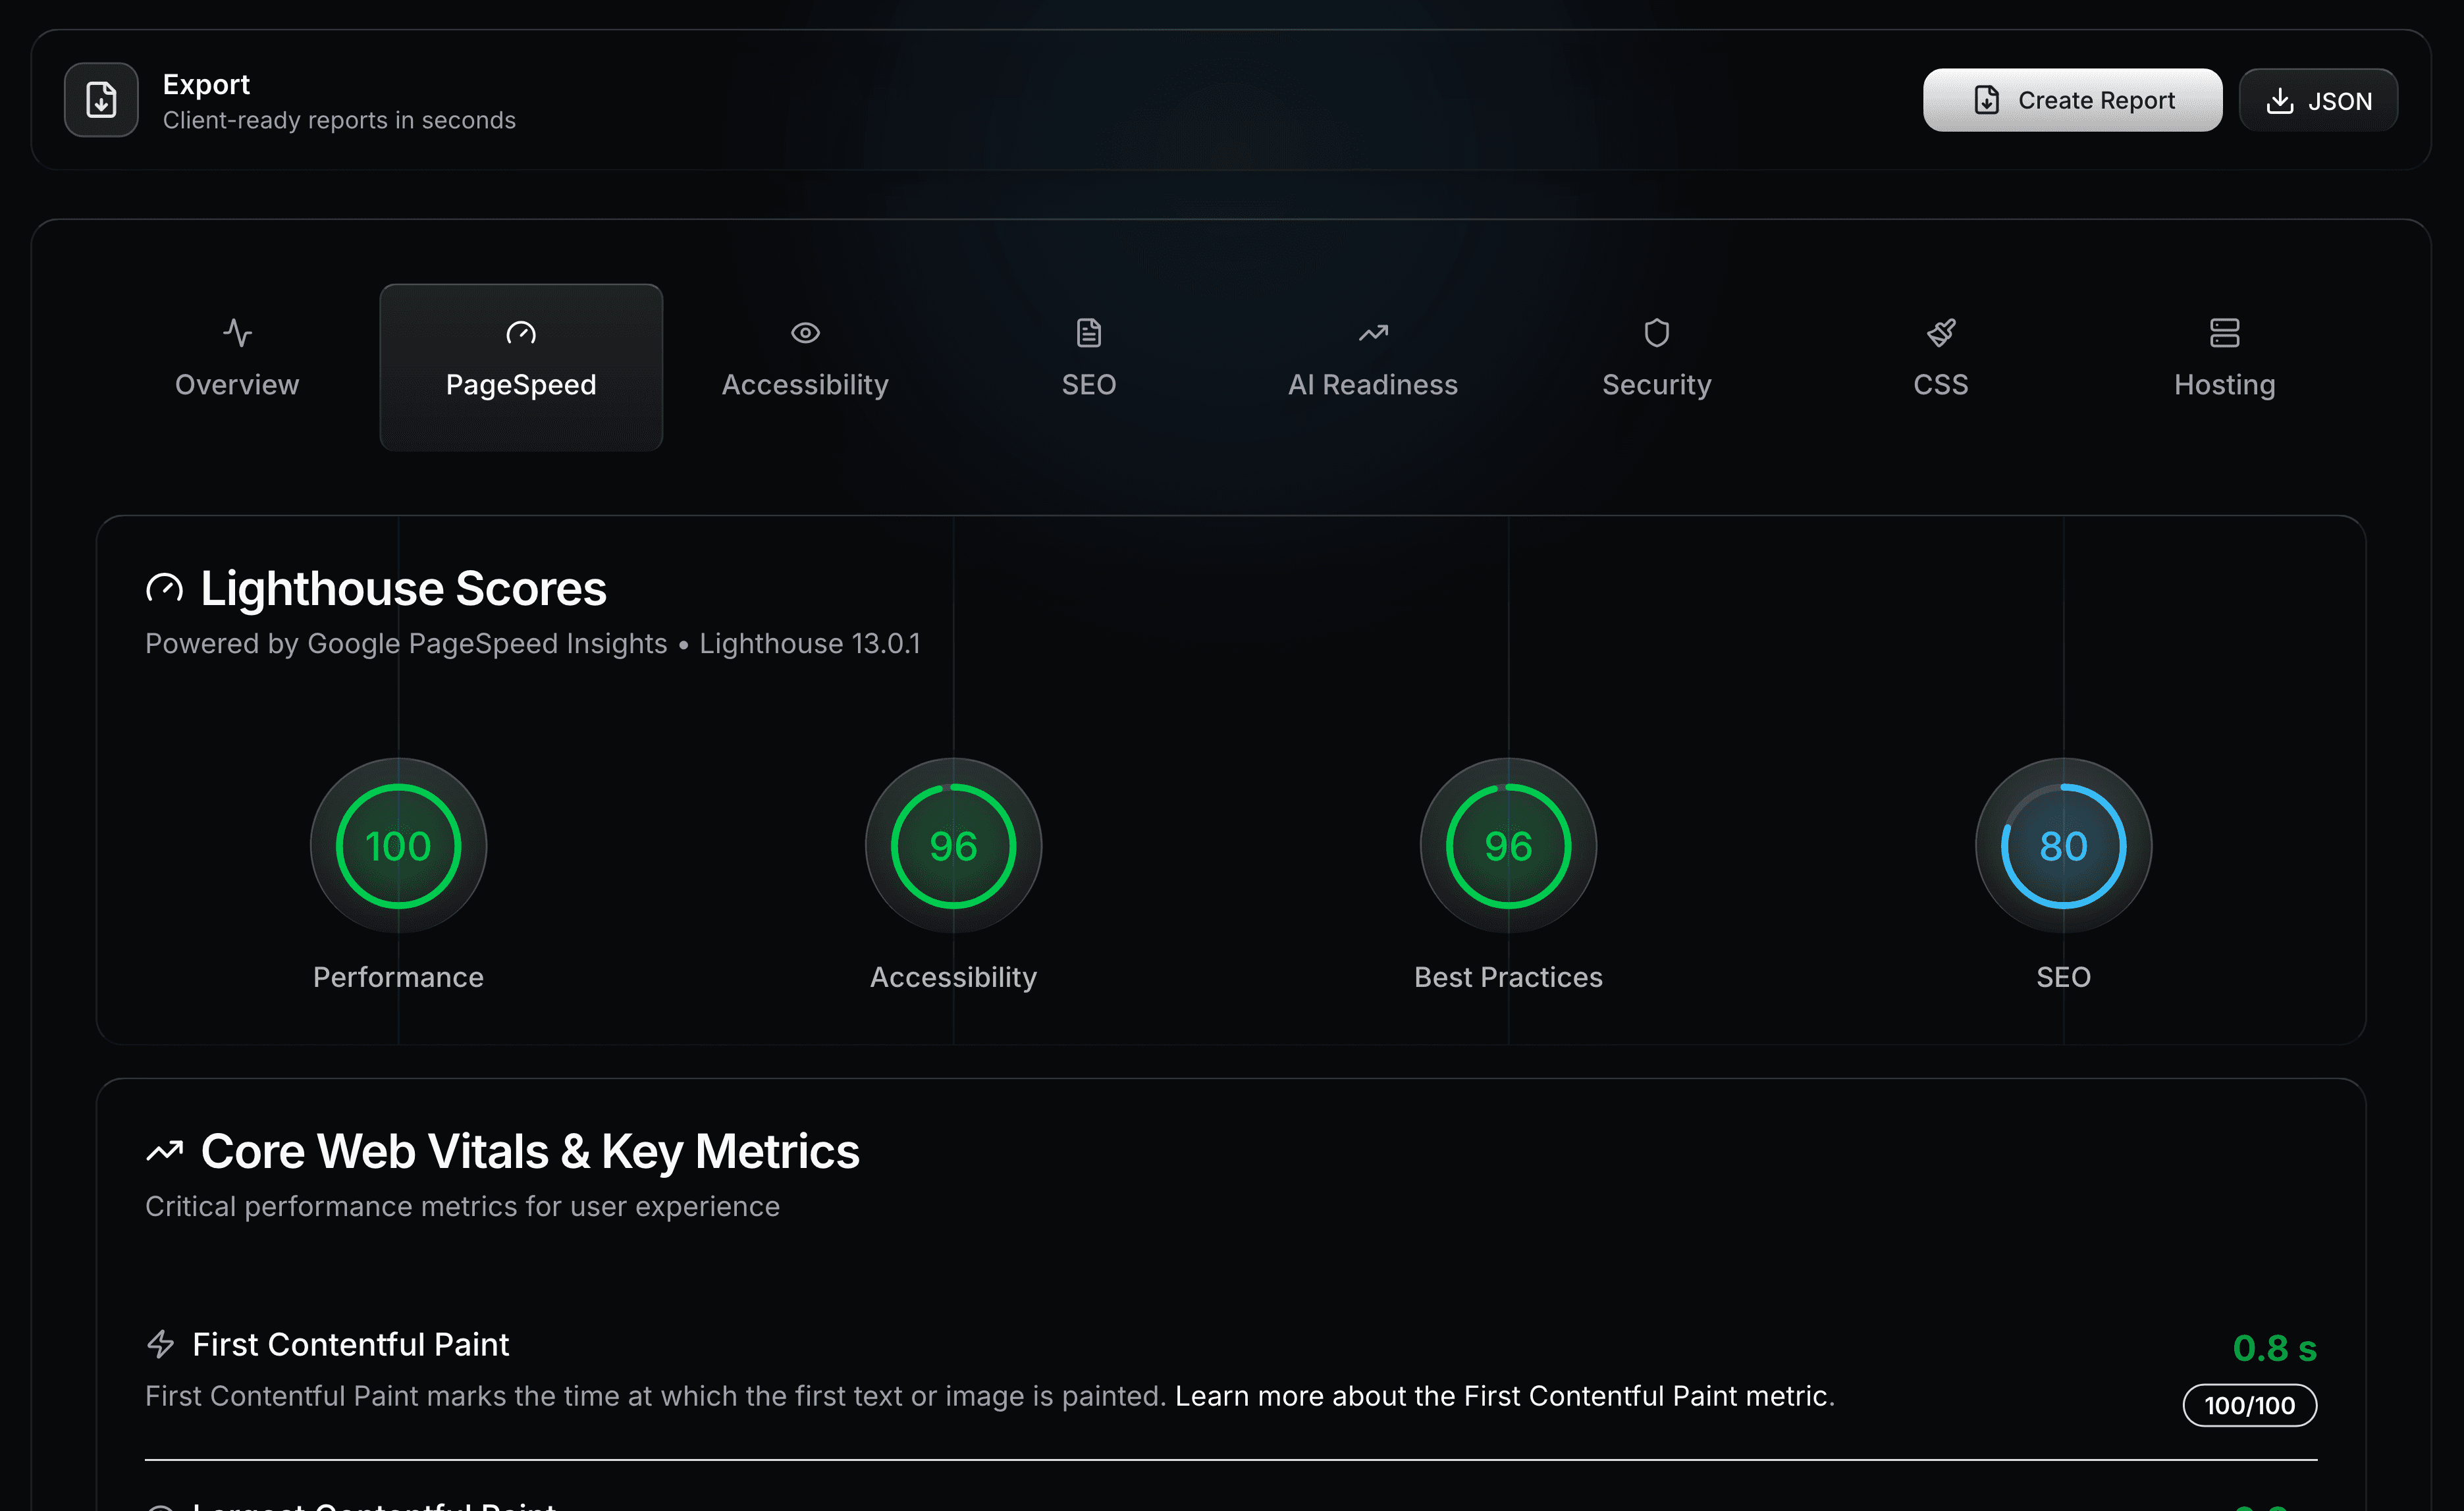Click the 'Best Practices' label
The height and width of the screenshot is (1511, 2464).
tap(1508, 977)
